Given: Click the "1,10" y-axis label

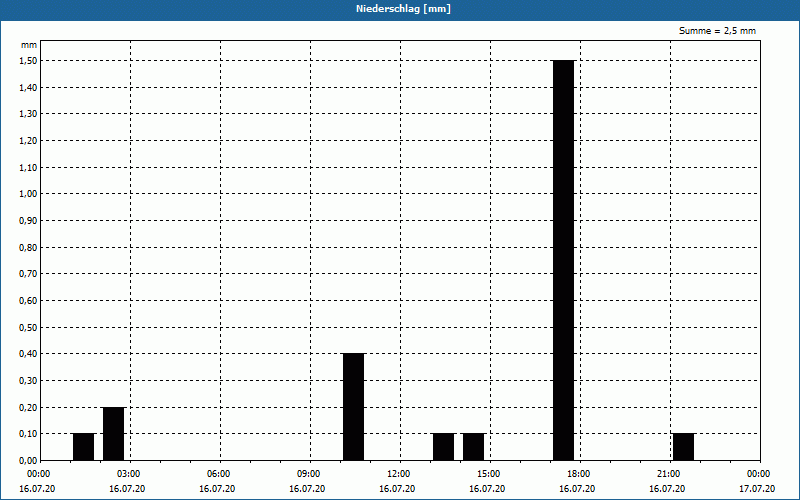Looking at the screenshot, I should pos(28,167).
